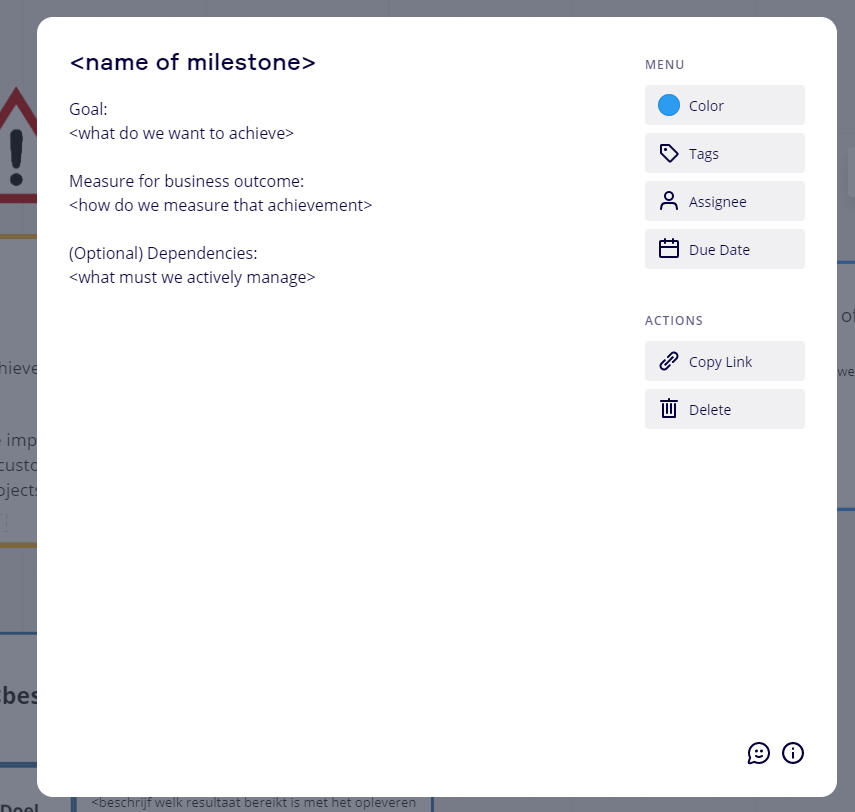Click the blue color circle swatch
Screen dimensions: 855x812
click(x=669, y=105)
